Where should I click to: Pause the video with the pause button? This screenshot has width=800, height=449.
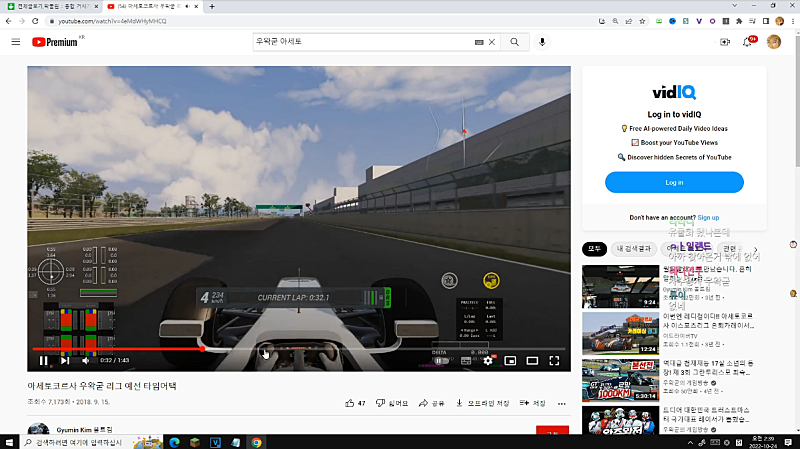tap(44, 361)
